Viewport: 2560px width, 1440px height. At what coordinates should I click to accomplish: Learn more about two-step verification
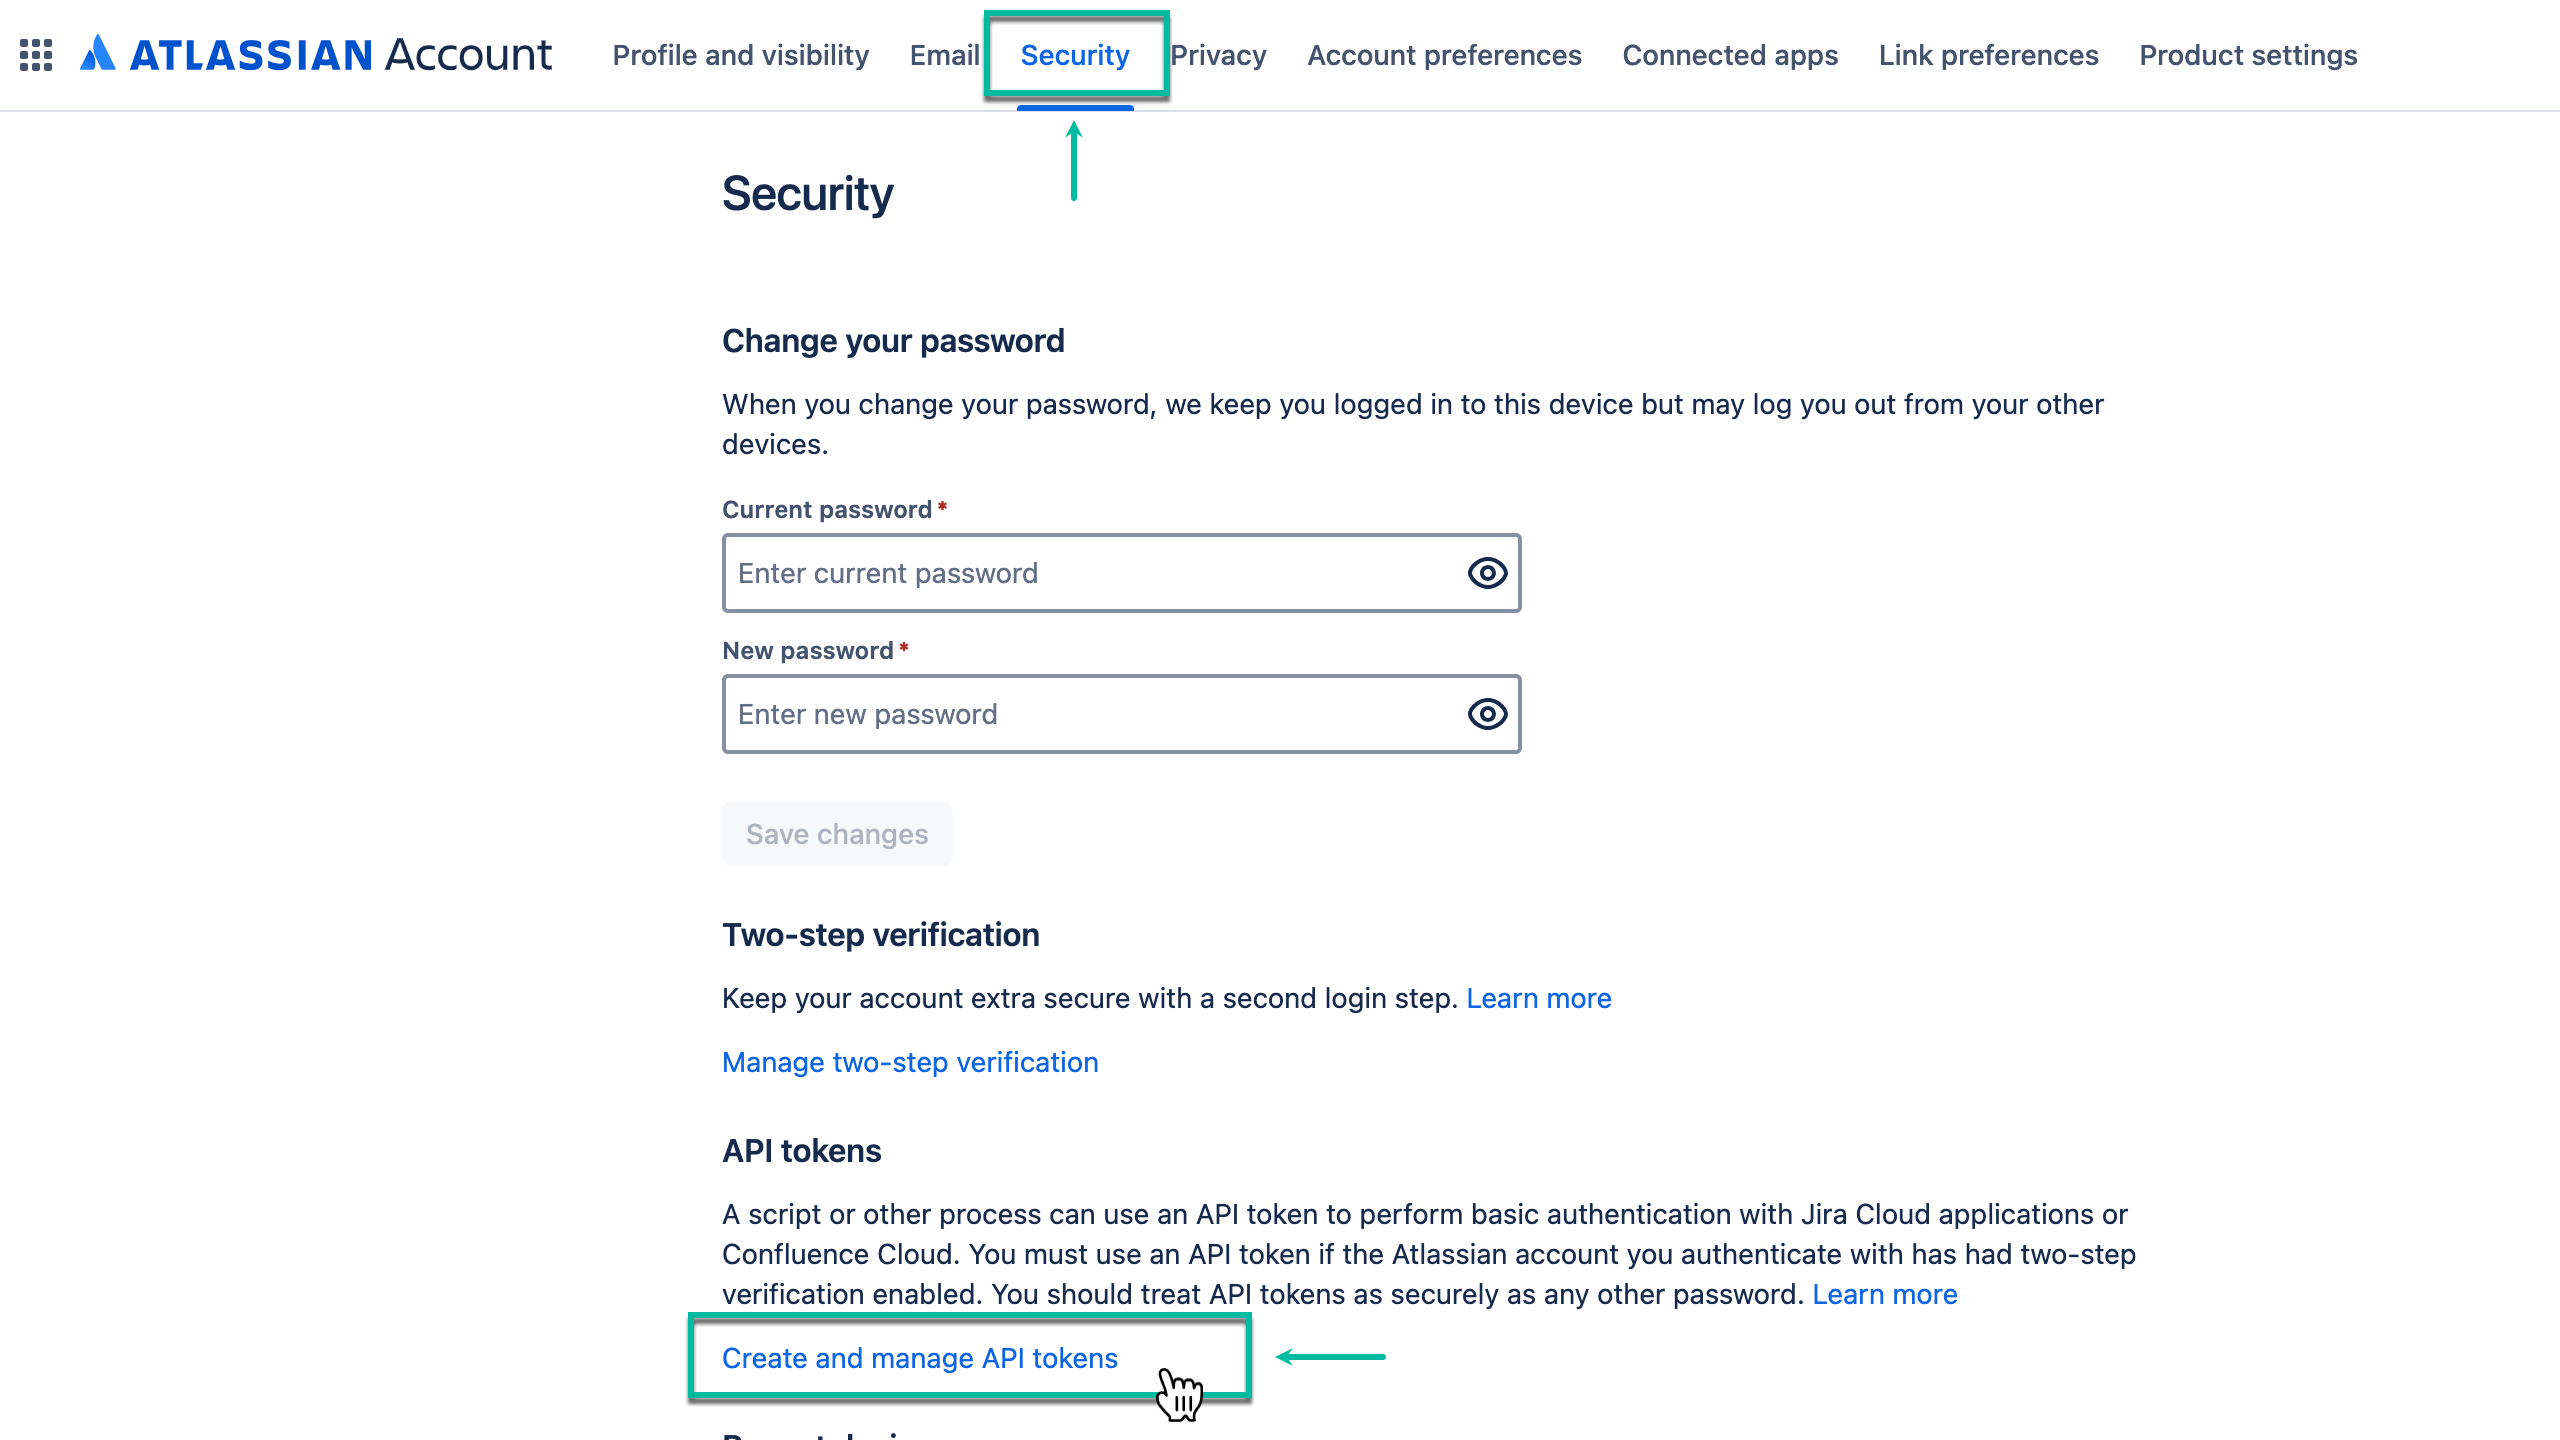(1538, 997)
